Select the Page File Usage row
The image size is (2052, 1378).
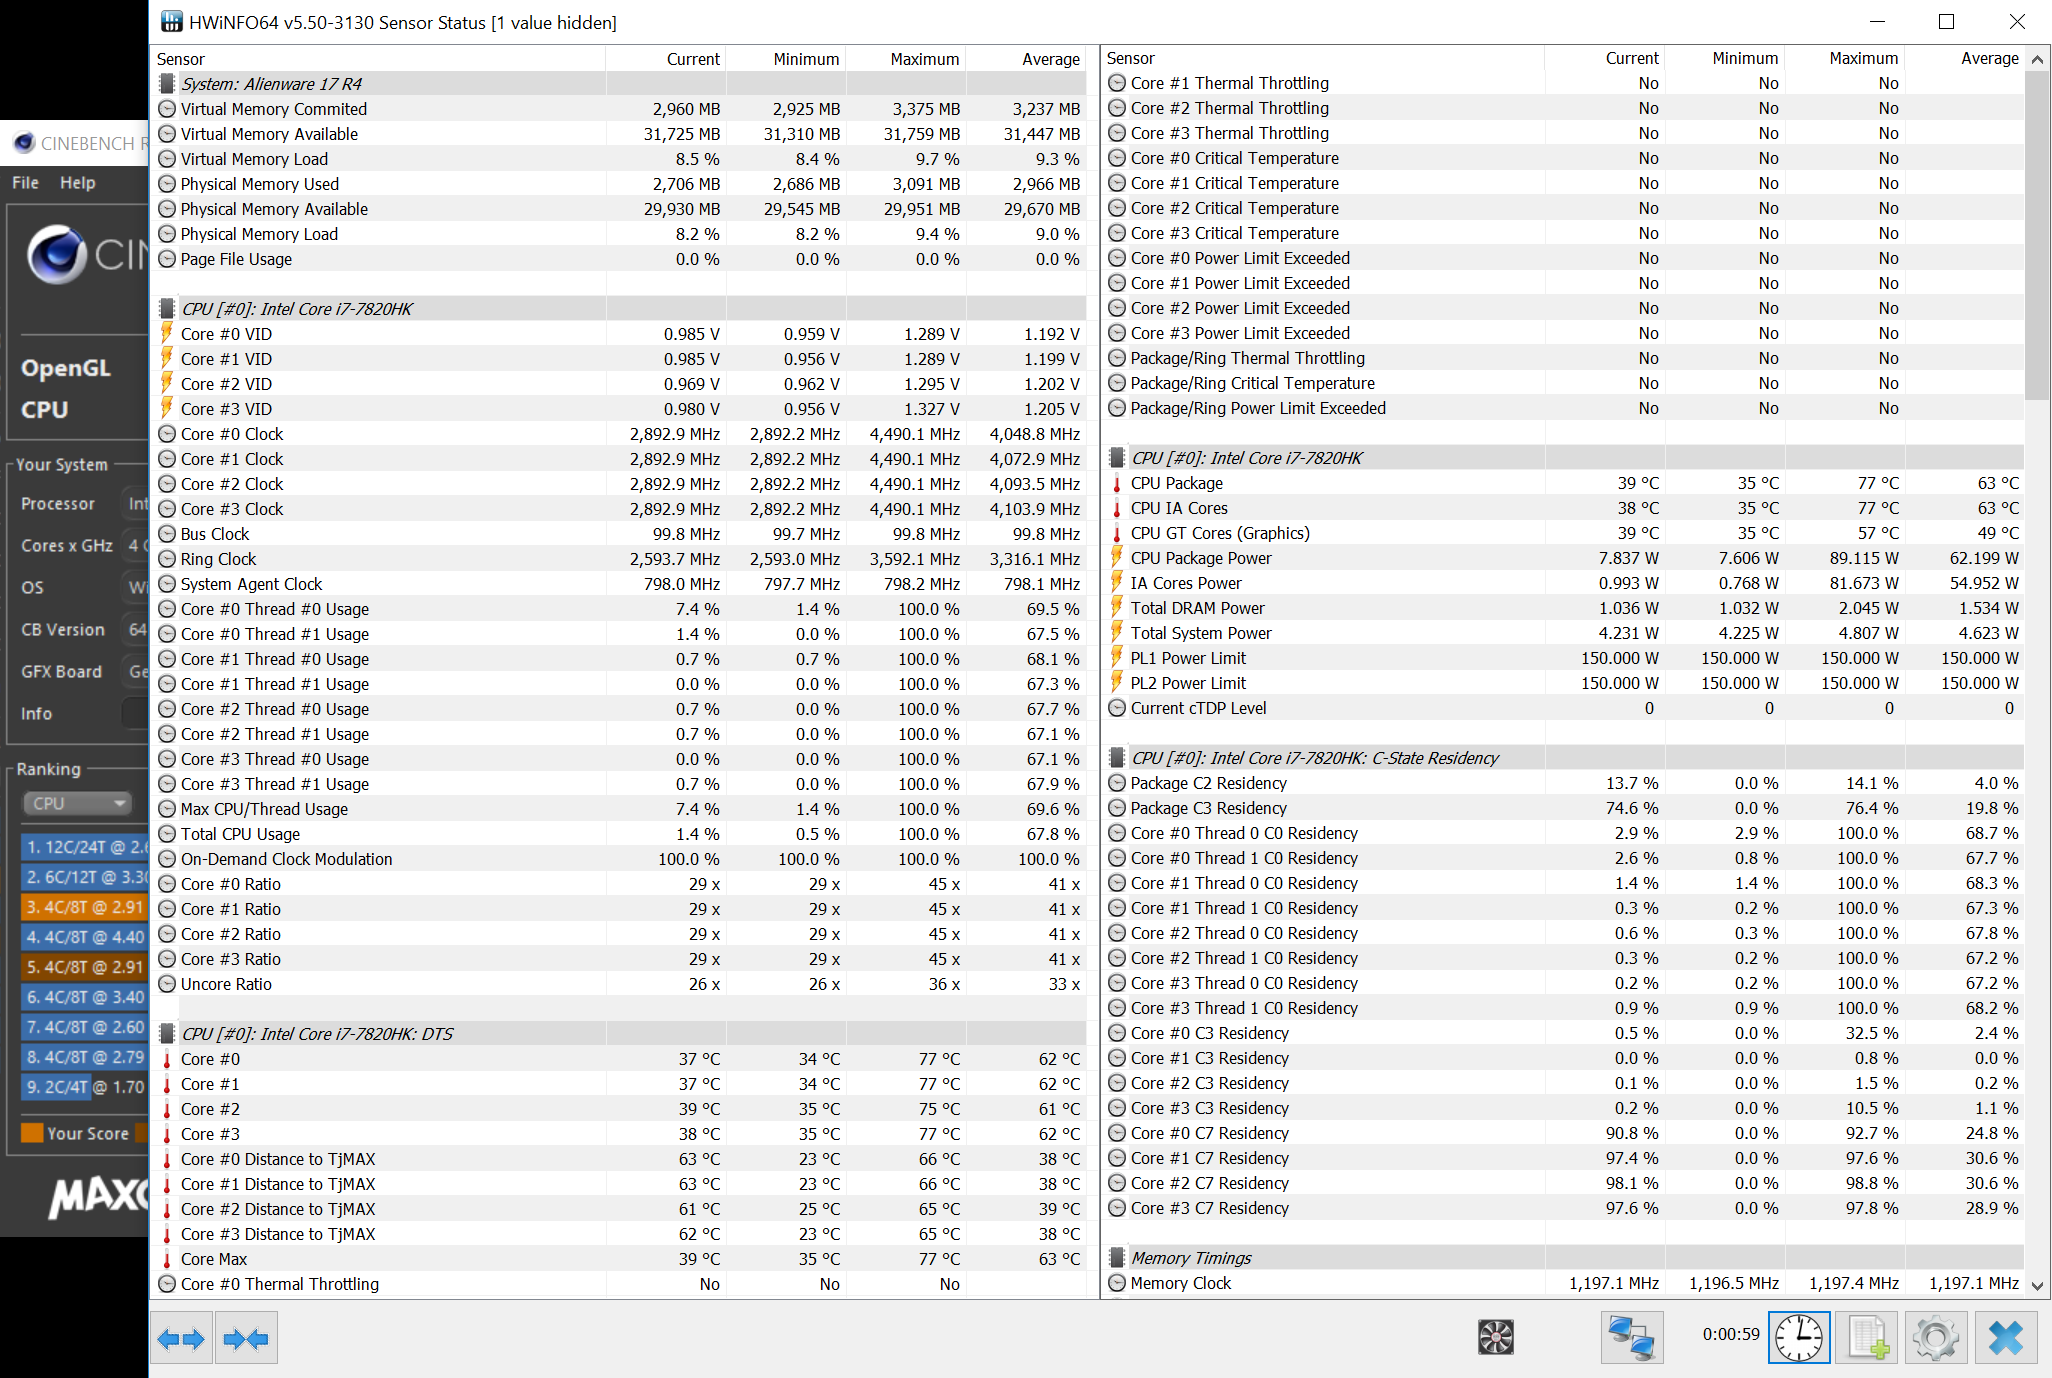620,259
